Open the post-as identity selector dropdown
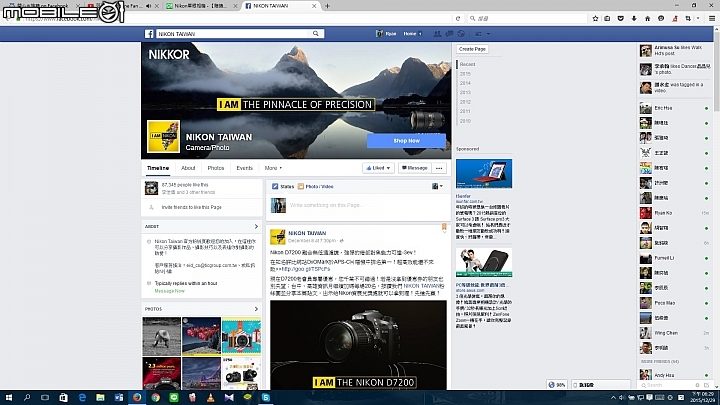 (437, 186)
